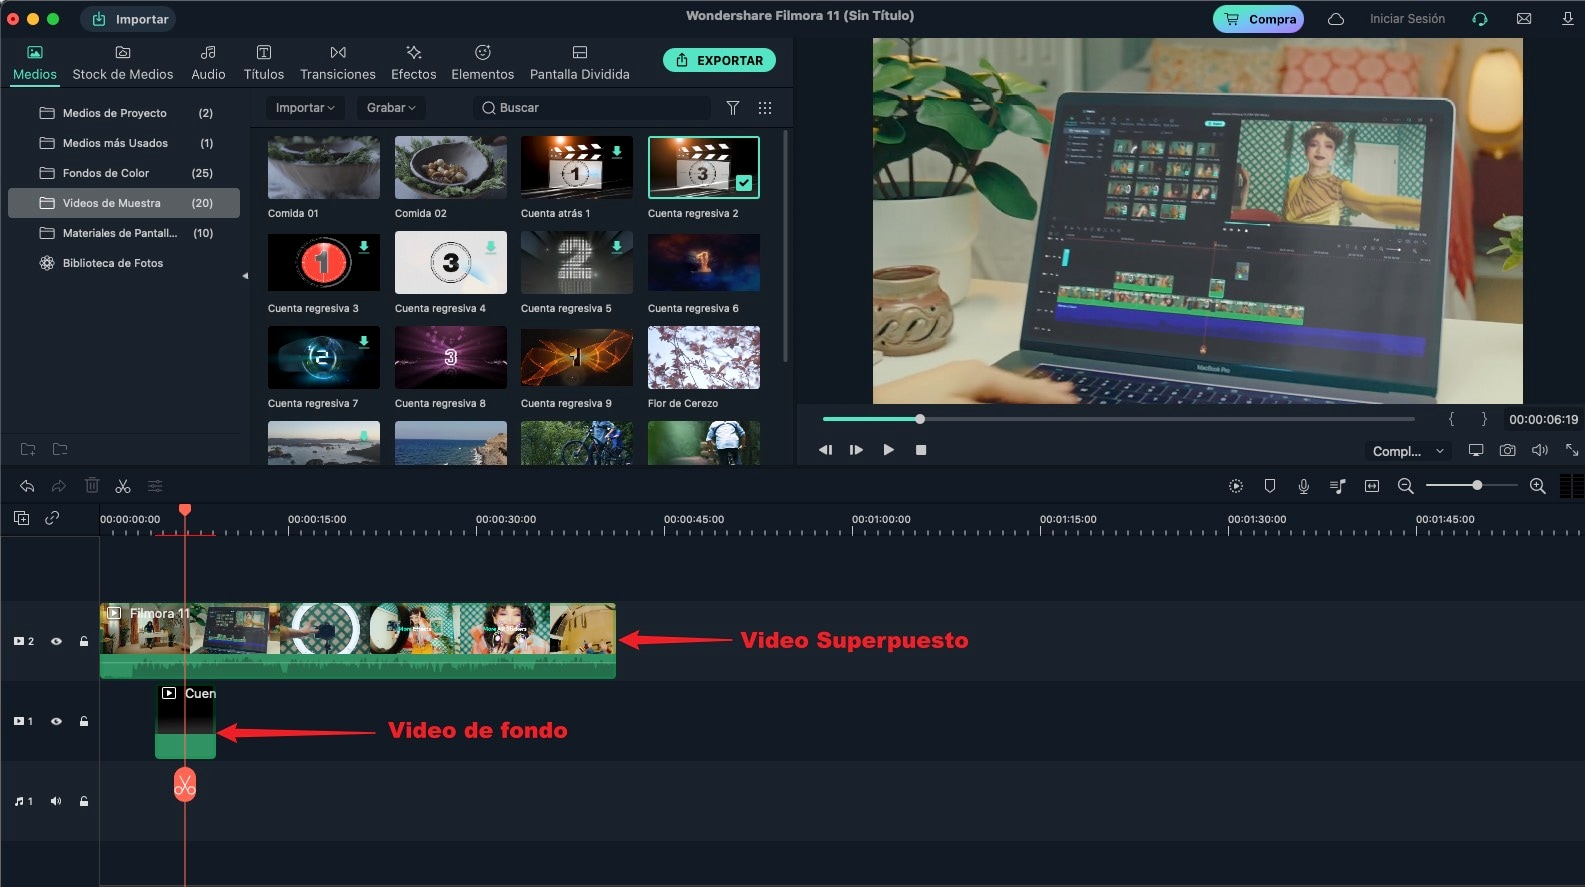Click the add track manager icon
The width and height of the screenshot is (1585, 887).
pyautogui.click(x=21, y=518)
